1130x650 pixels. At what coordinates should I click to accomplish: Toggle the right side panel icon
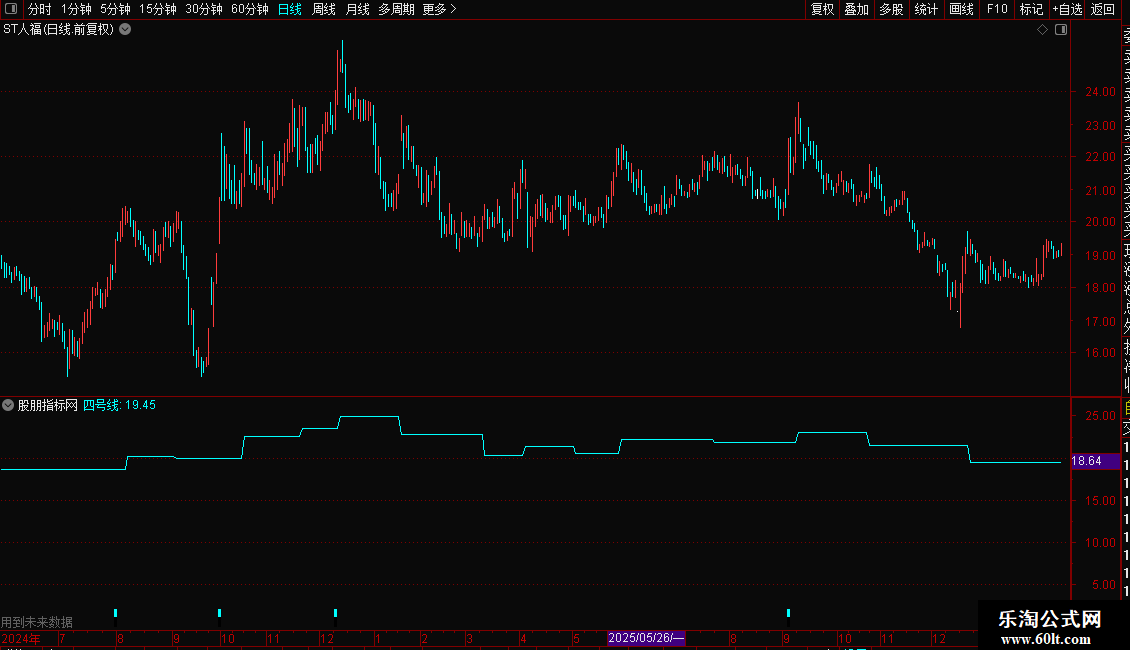point(1061,30)
